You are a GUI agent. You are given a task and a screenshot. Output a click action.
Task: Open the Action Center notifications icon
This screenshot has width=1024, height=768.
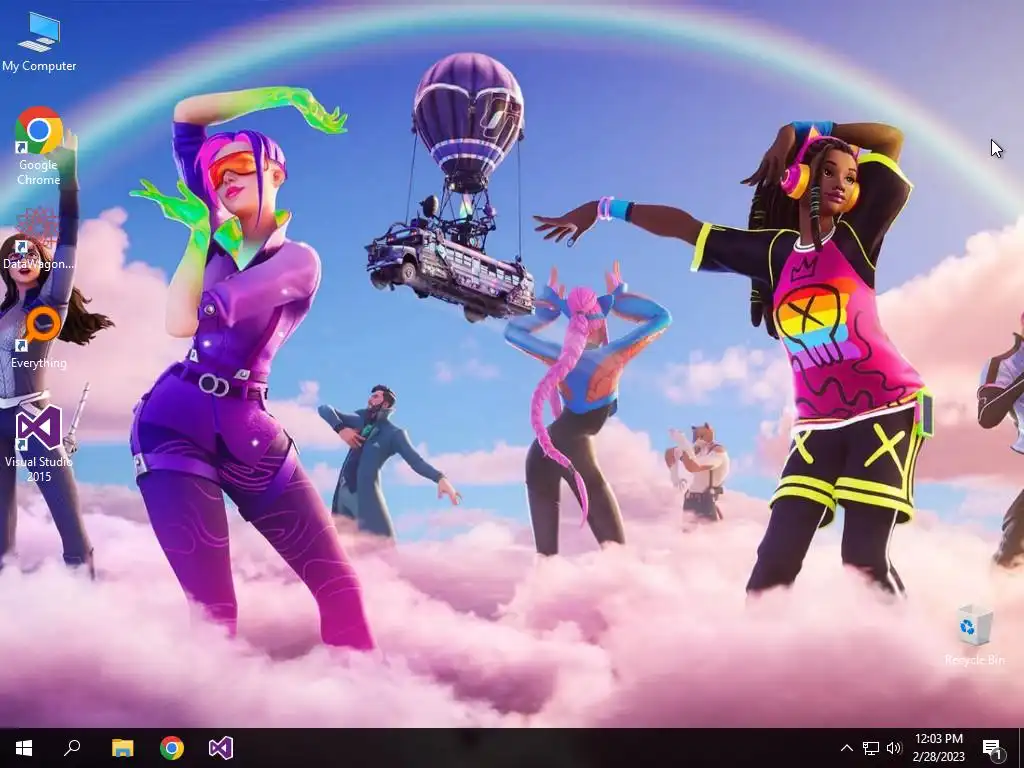993,748
